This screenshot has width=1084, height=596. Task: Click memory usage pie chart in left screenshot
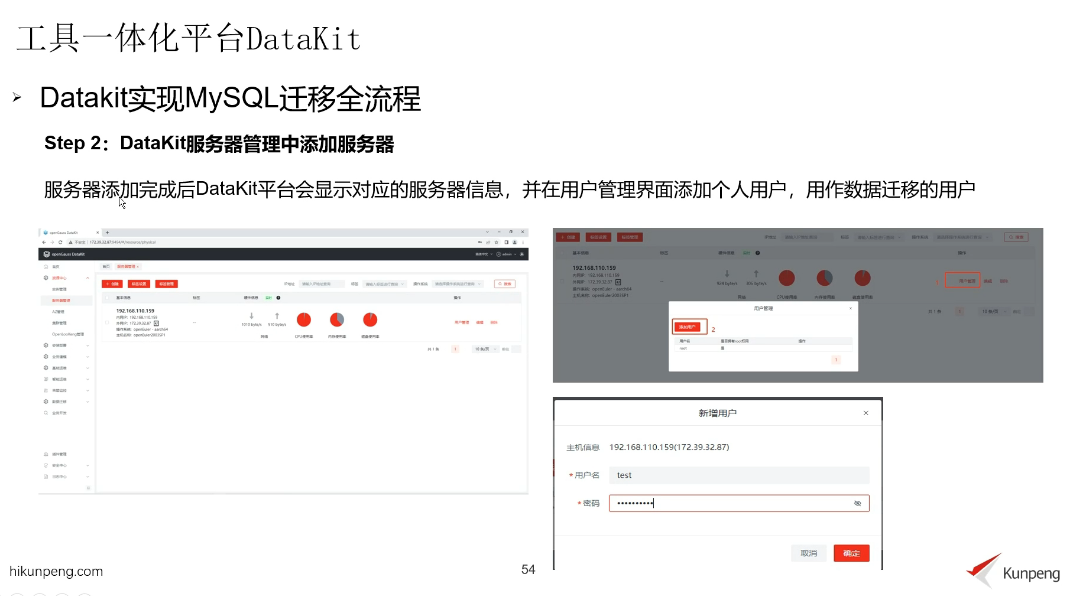coord(337,319)
